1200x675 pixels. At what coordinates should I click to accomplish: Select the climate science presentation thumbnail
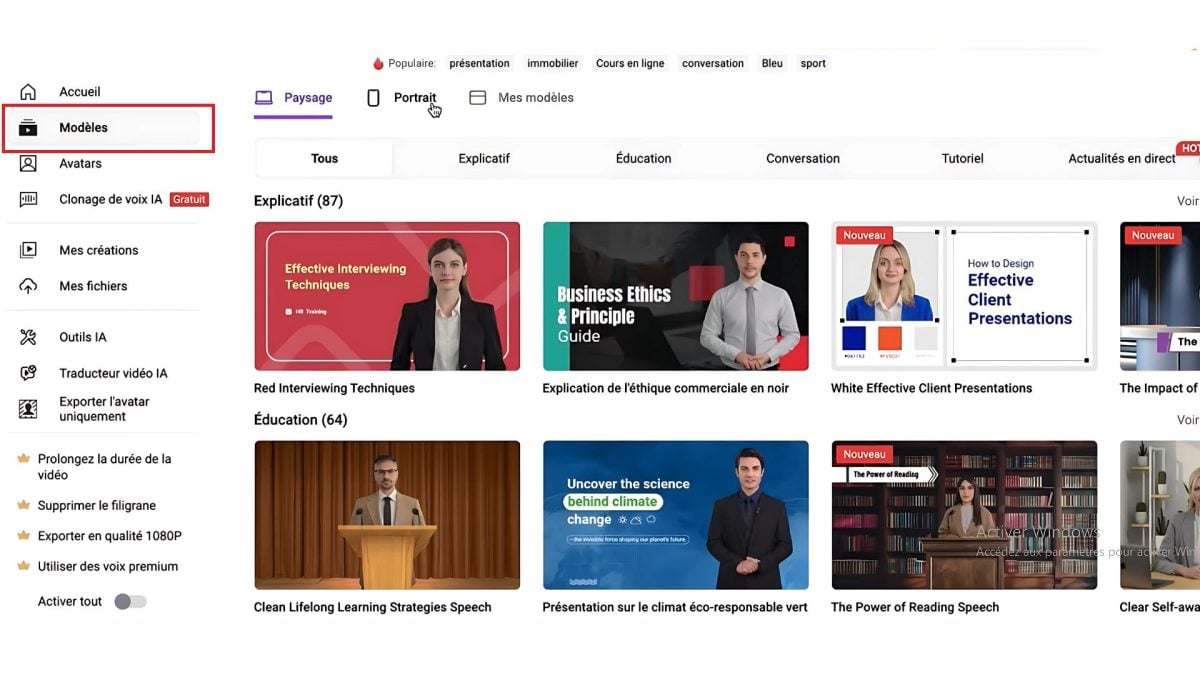(675, 515)
